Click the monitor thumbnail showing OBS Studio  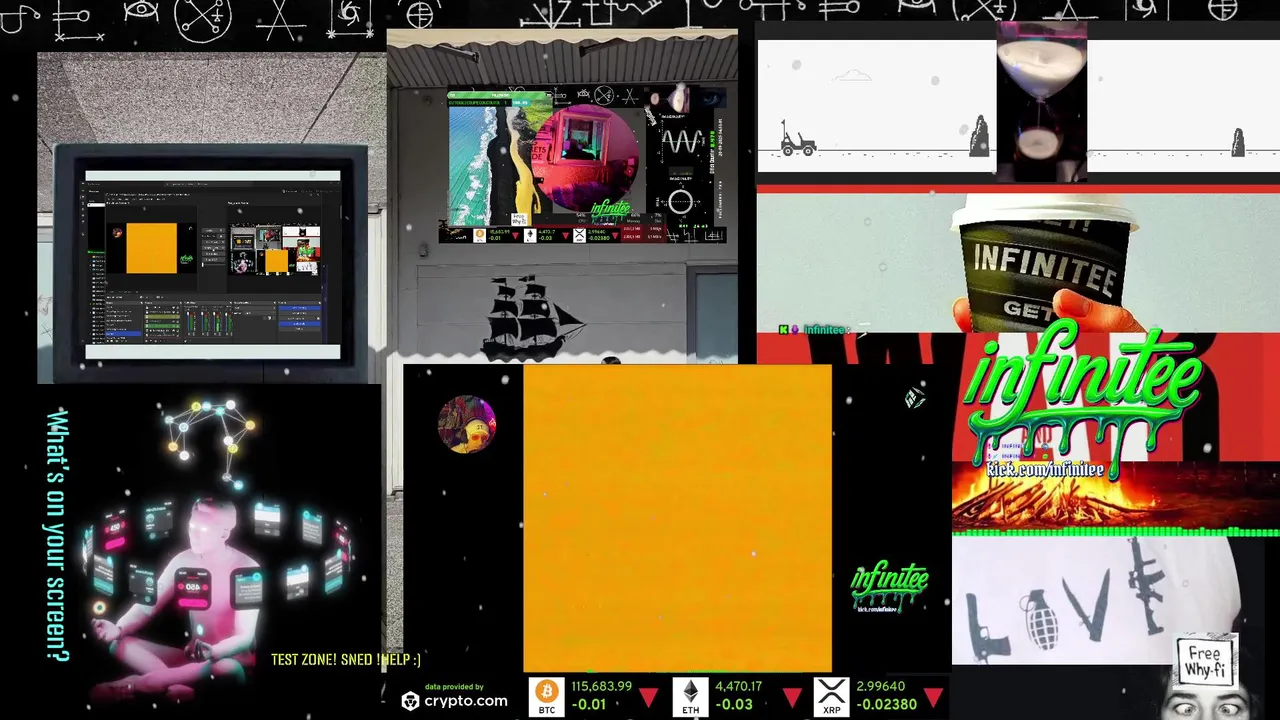212,264
